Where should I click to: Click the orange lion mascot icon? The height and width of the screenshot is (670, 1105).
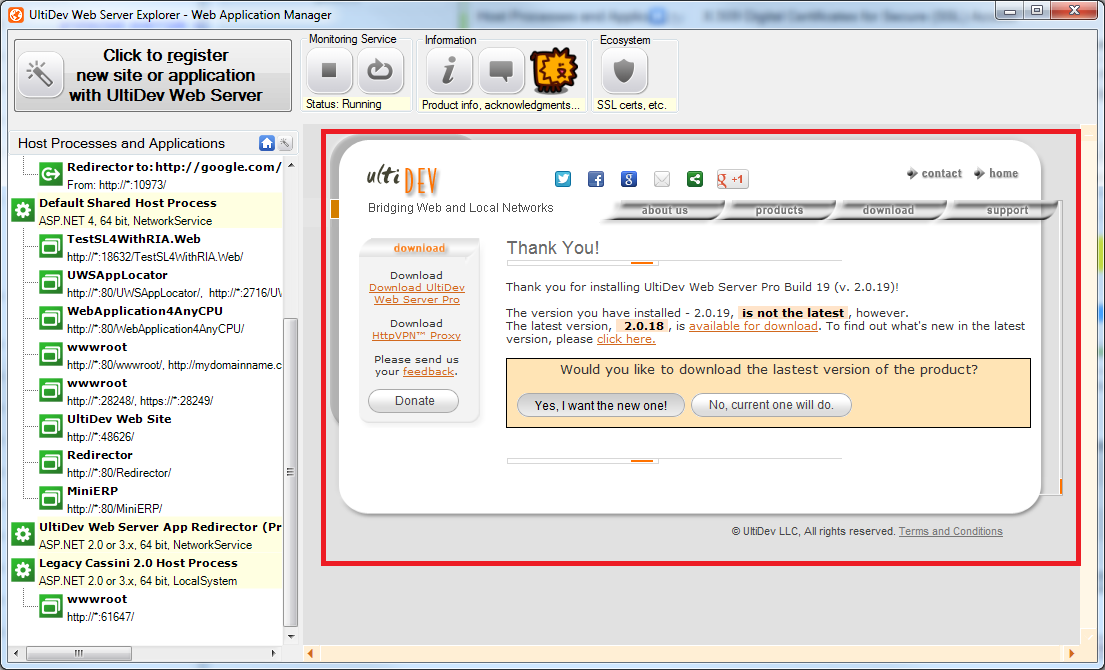coord(554,70)
